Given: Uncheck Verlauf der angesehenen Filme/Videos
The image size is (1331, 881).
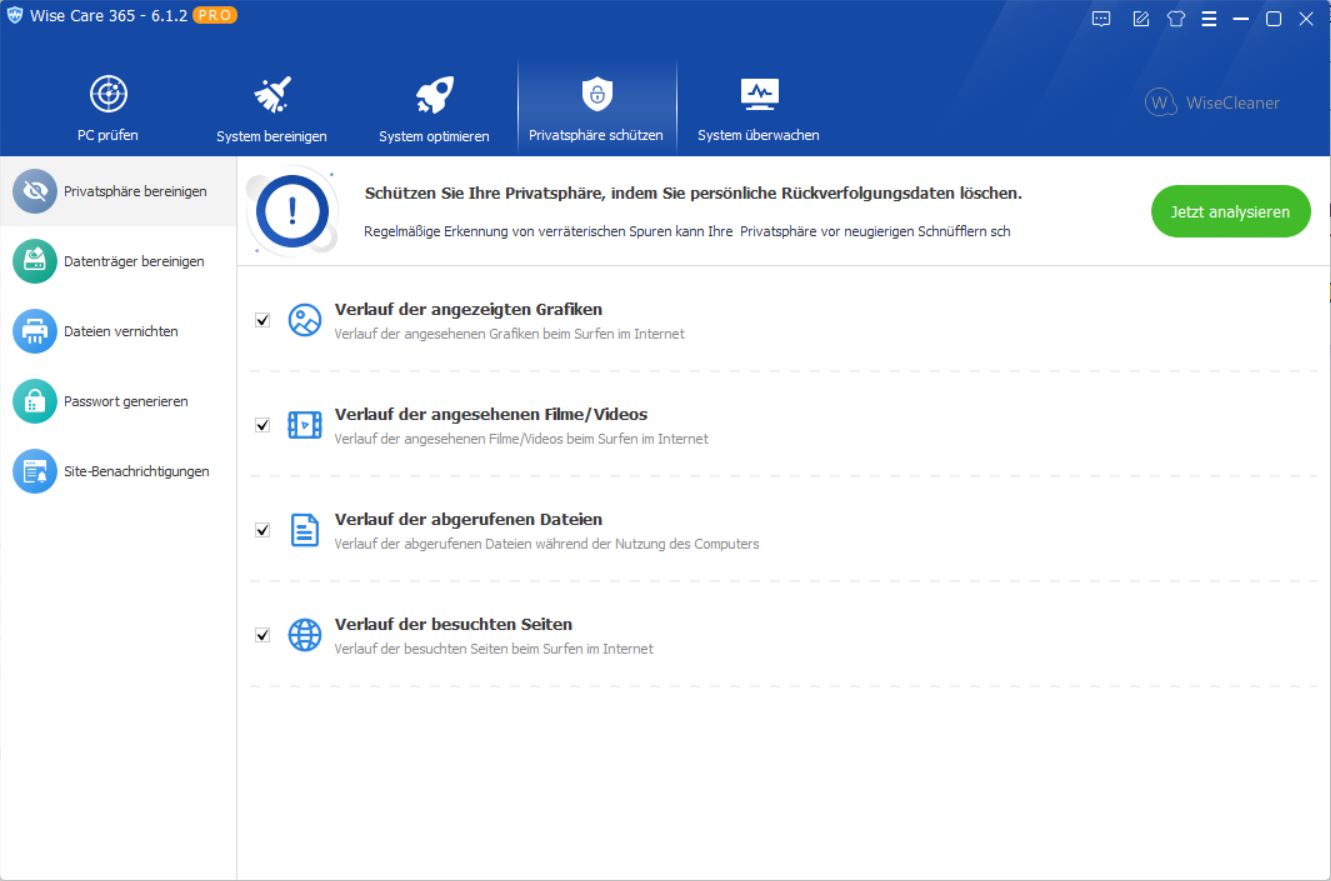Looking at the screenshot, I should click(263, 425).
